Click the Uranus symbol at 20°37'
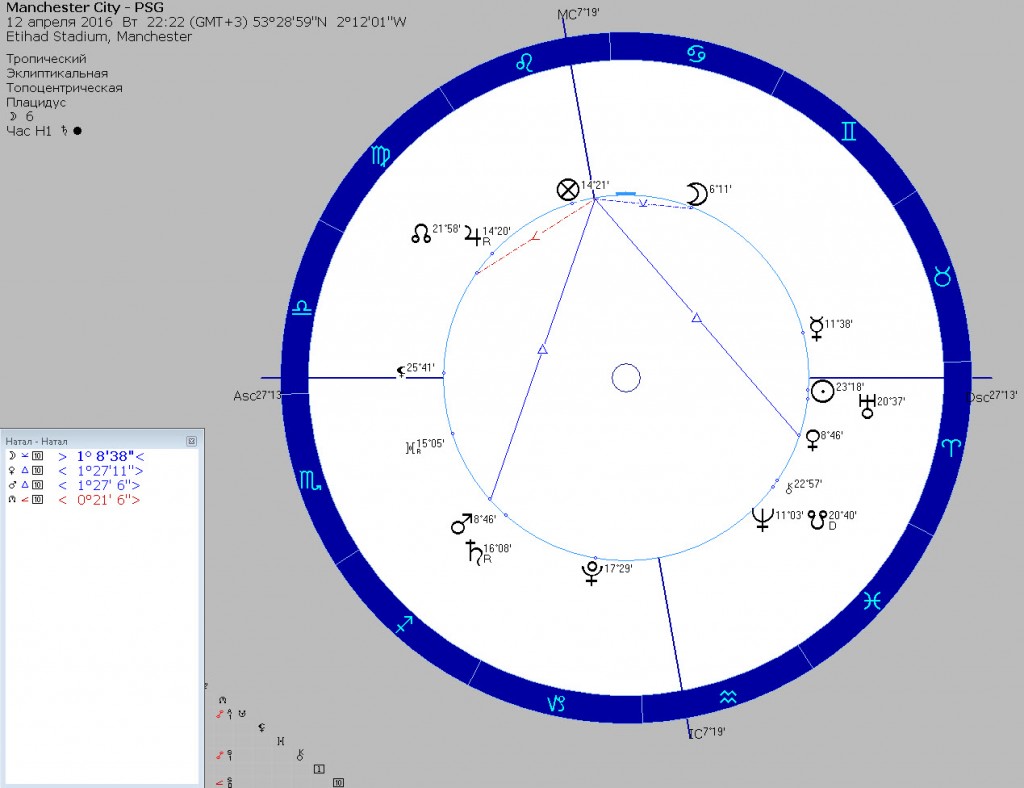 (x=866, y=406)
